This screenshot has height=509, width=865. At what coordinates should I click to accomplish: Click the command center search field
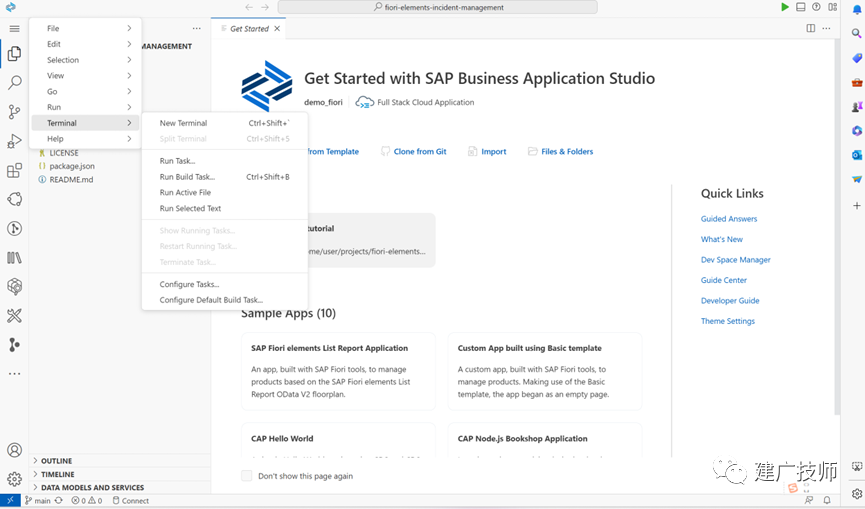[437, 7]
